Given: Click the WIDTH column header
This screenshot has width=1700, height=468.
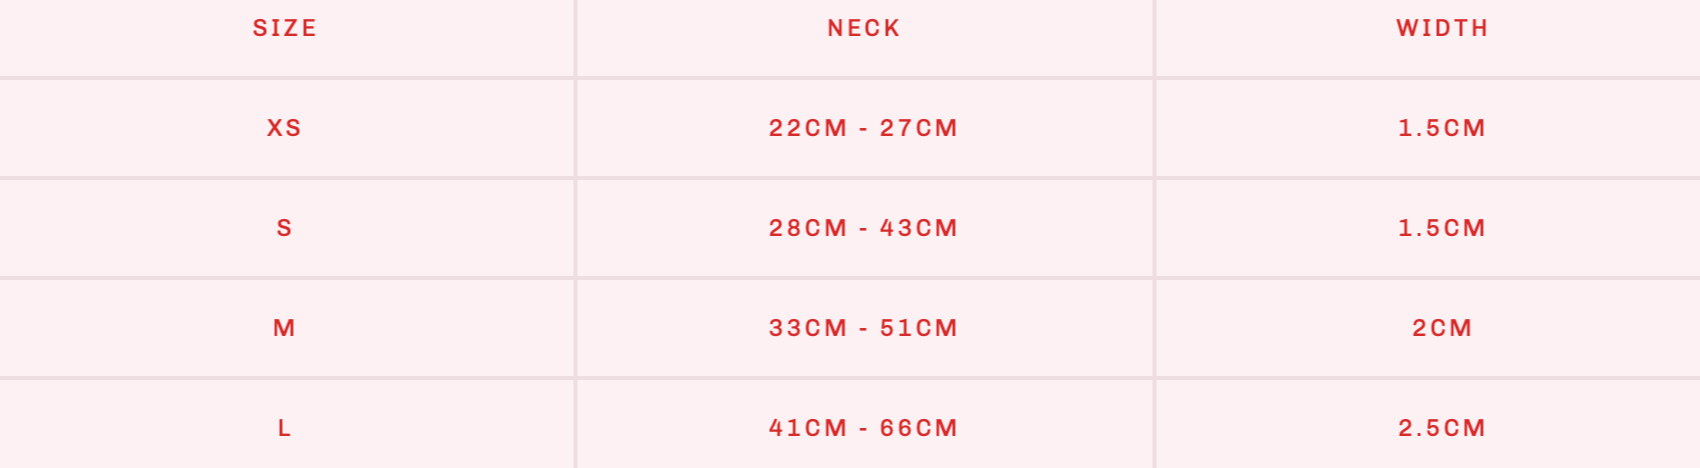Looking at the screenshot, I should 1442,28.
